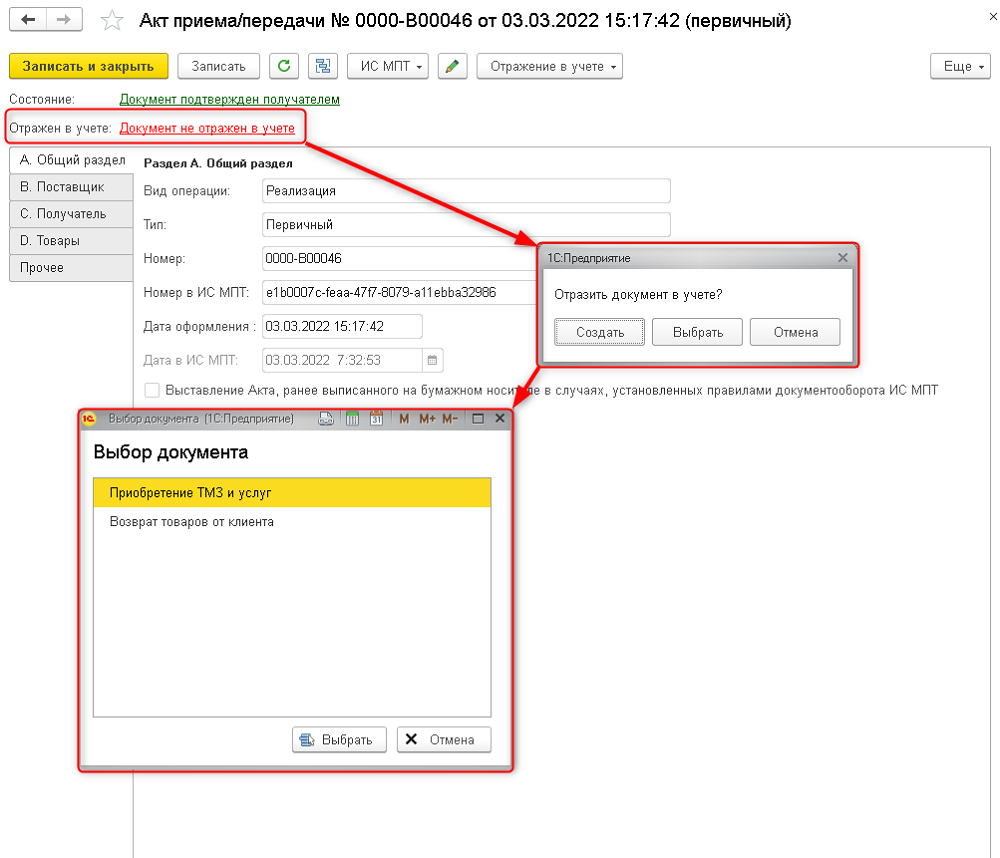
Task: Click the Тип field with Первичный
Action: coord(466,224)
